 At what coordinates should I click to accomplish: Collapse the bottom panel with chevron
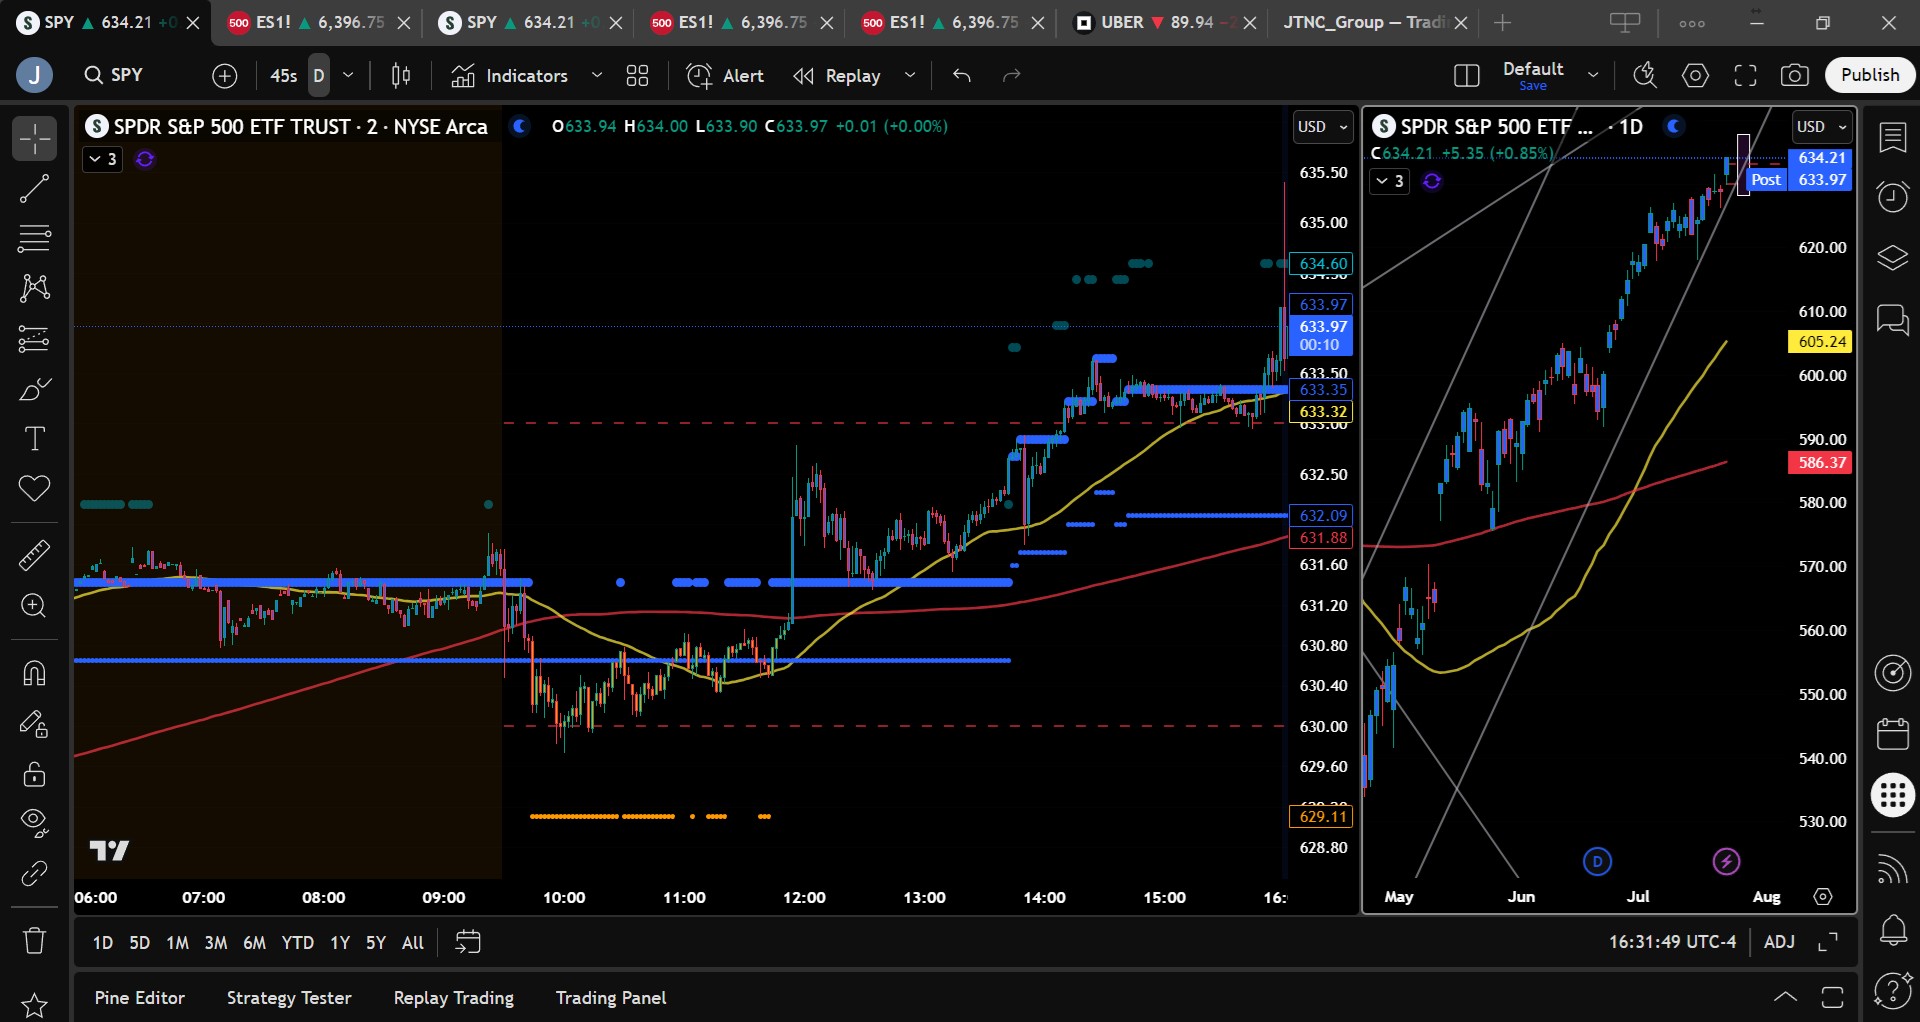click(1785, 997)
